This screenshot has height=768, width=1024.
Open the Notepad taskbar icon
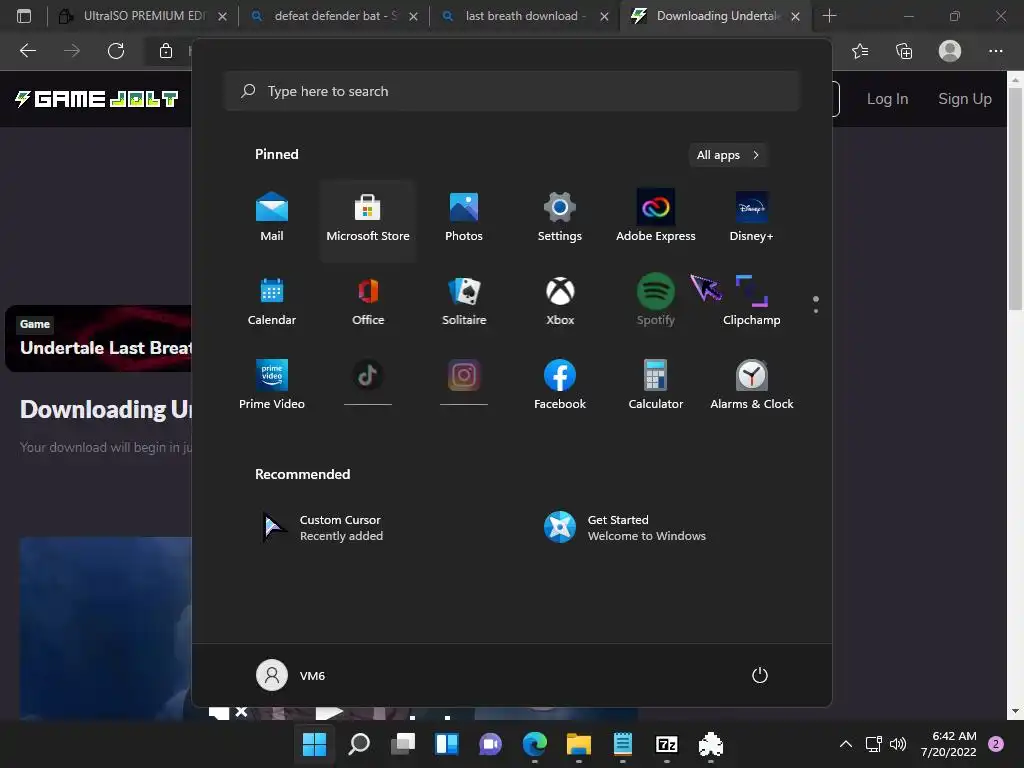(x=622, y=743)
